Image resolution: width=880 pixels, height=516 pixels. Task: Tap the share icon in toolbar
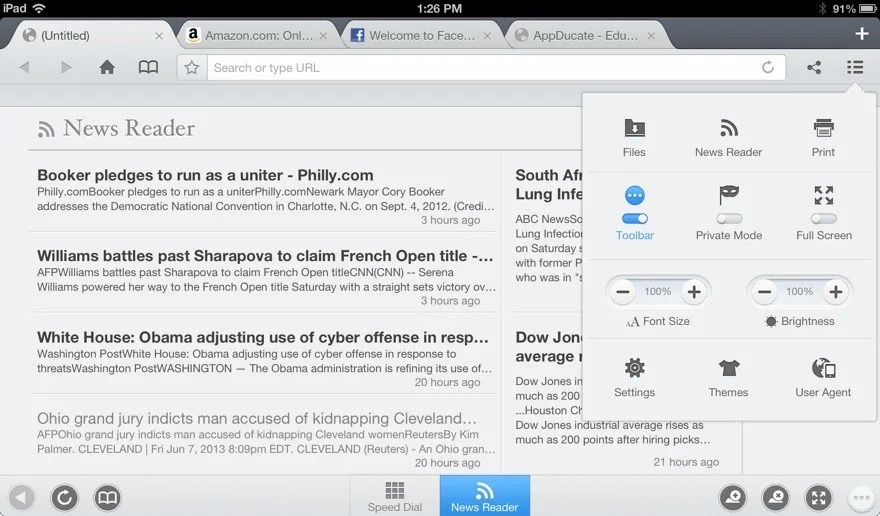pyautogui.click(x=814, y=68)
